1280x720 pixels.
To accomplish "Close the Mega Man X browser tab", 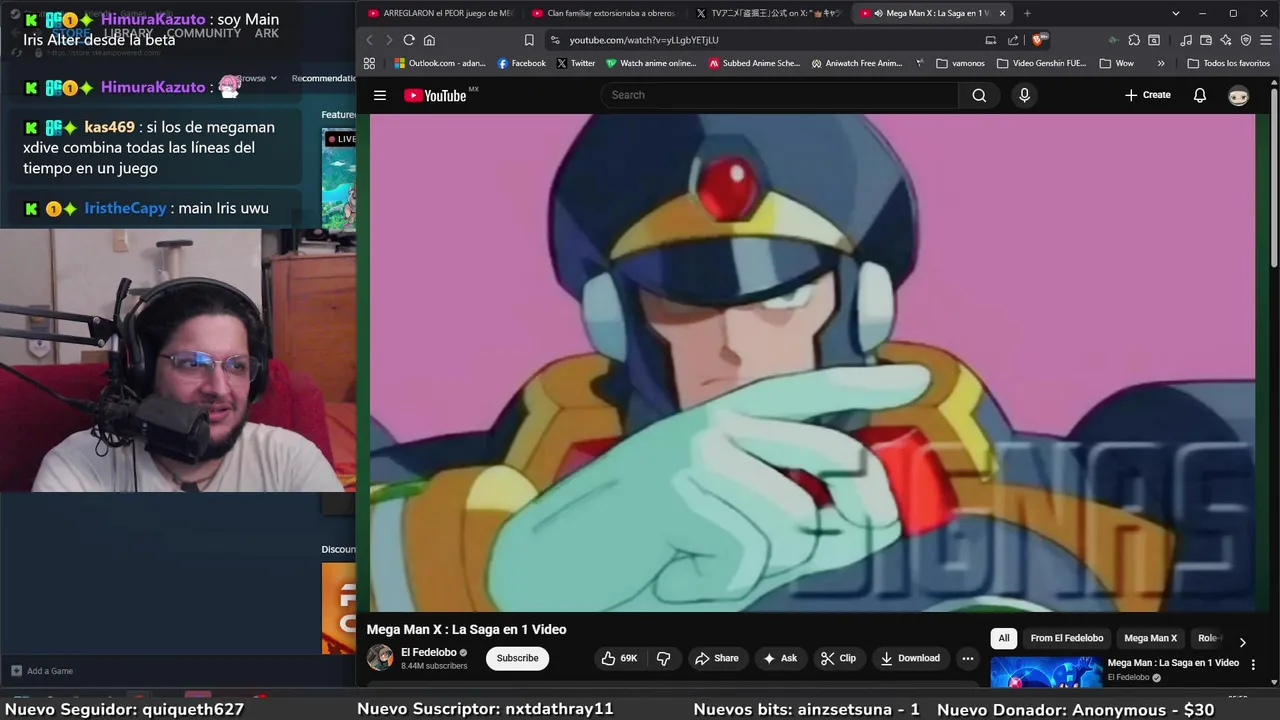I will click(1002, 13).
